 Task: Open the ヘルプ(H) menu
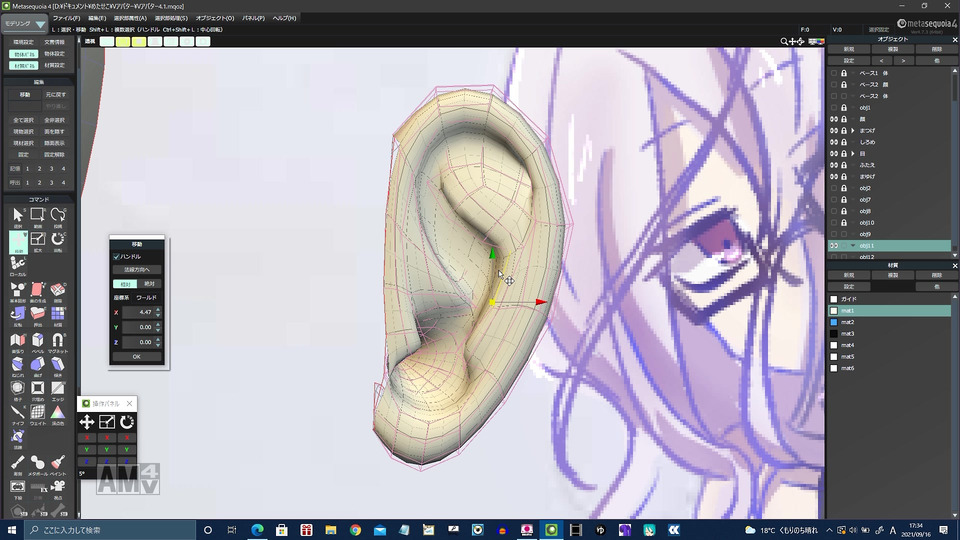[x=284, y=18]
